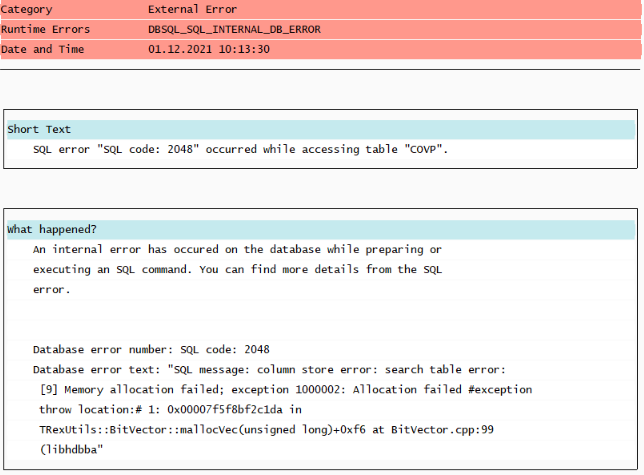Select the 01.12.2021 10:13:30 timestamp
Viewport: 644px width, 475px height.
click(x=209, y=49)
